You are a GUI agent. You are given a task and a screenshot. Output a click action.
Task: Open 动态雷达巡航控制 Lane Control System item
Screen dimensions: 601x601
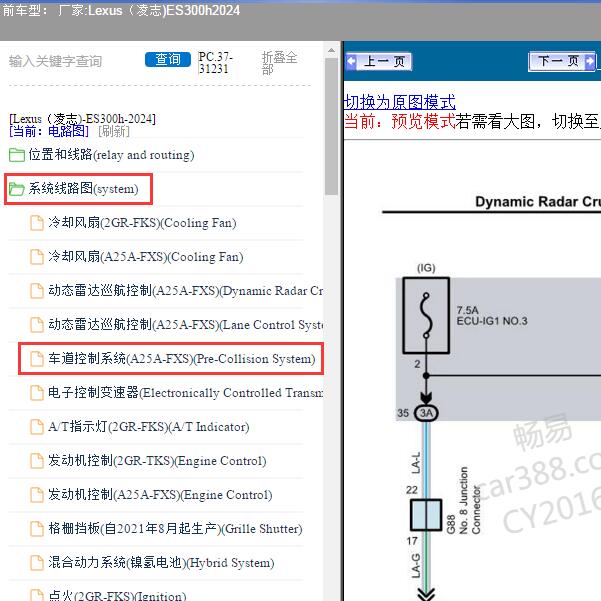click(x=186, y=325)
